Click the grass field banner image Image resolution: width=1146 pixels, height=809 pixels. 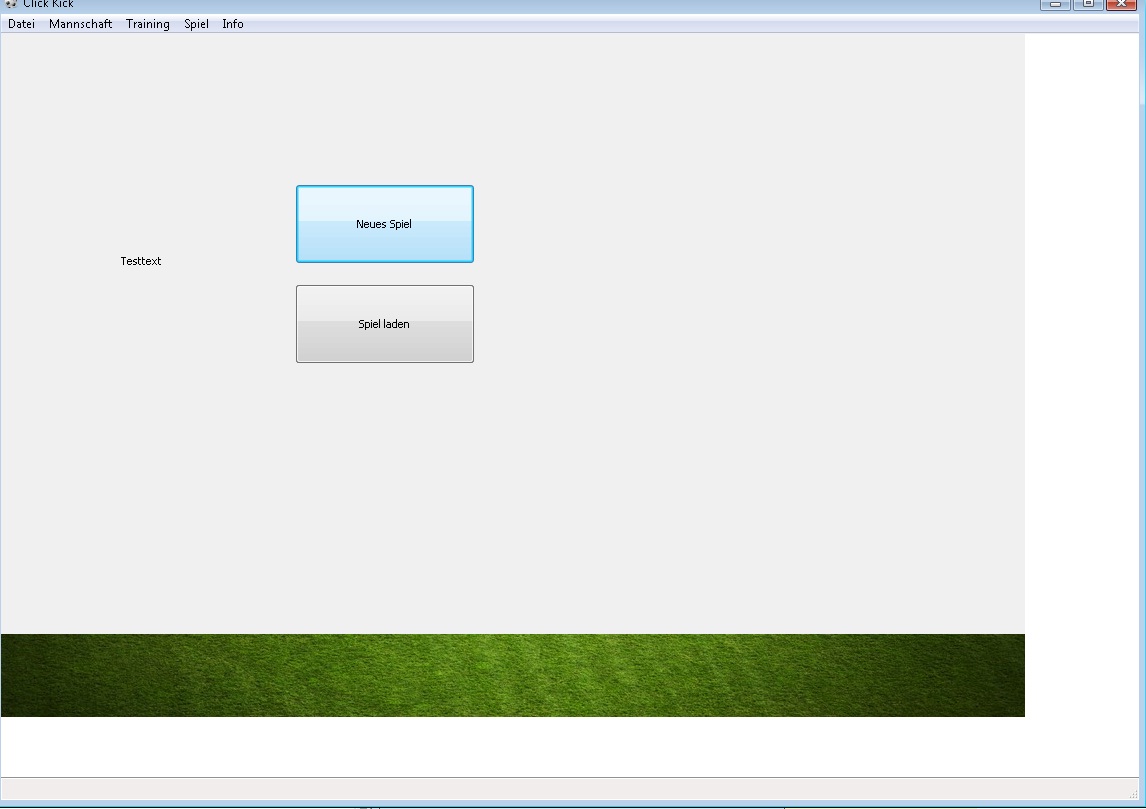tap(512, 675)
